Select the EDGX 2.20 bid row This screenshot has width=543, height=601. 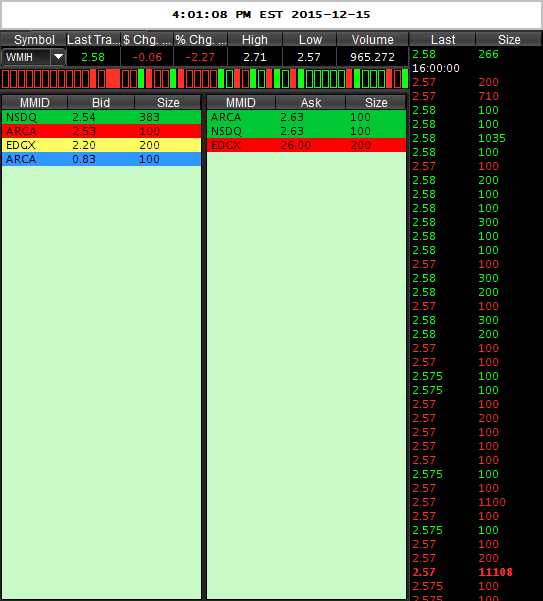tap(102, 145)
